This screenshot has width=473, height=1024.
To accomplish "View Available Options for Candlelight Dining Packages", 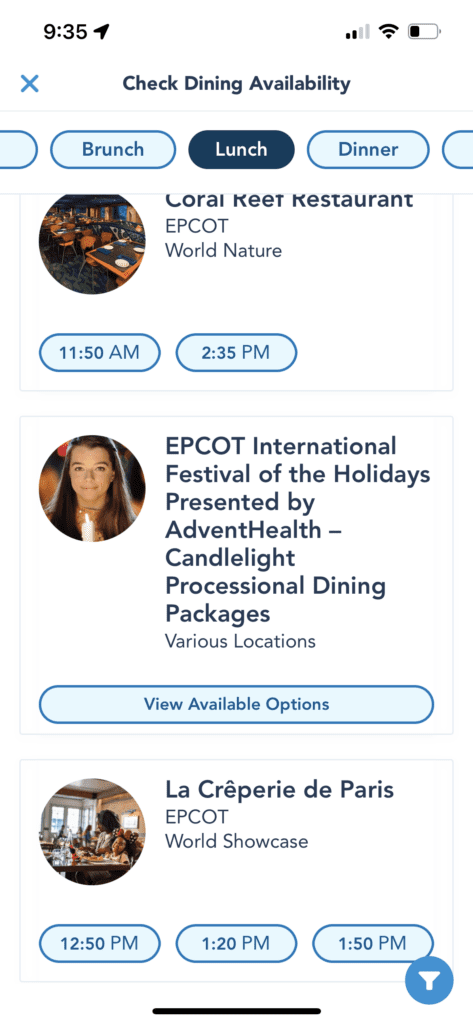I will coord(236,705).
